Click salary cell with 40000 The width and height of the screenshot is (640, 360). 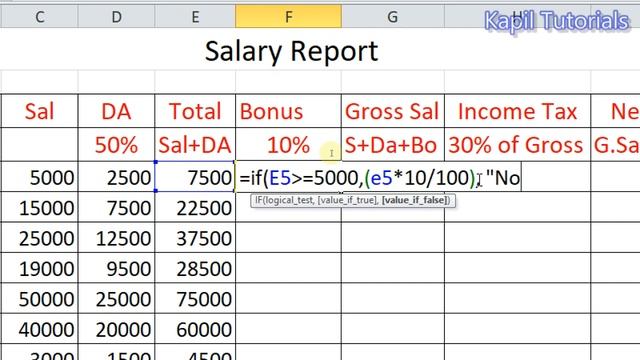39,329
